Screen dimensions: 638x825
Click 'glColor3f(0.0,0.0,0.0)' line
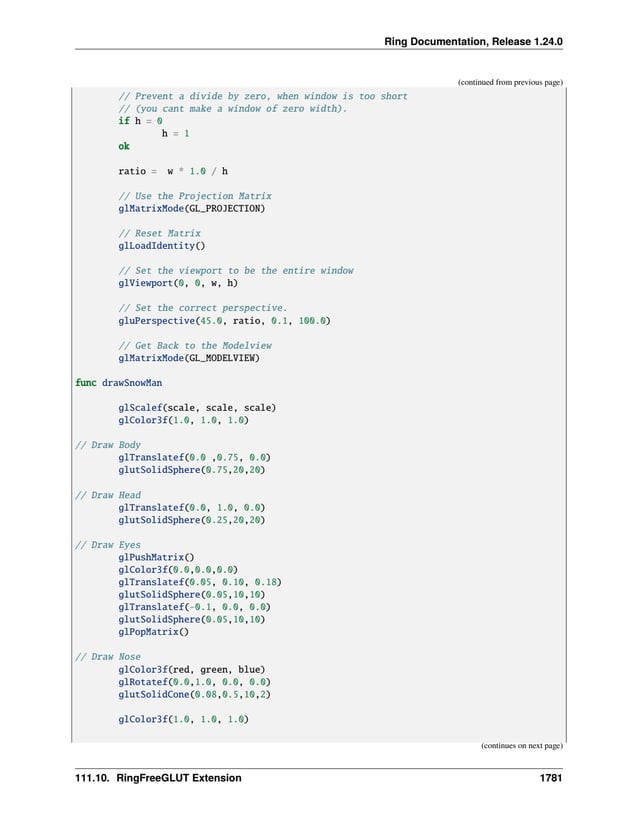178,570
